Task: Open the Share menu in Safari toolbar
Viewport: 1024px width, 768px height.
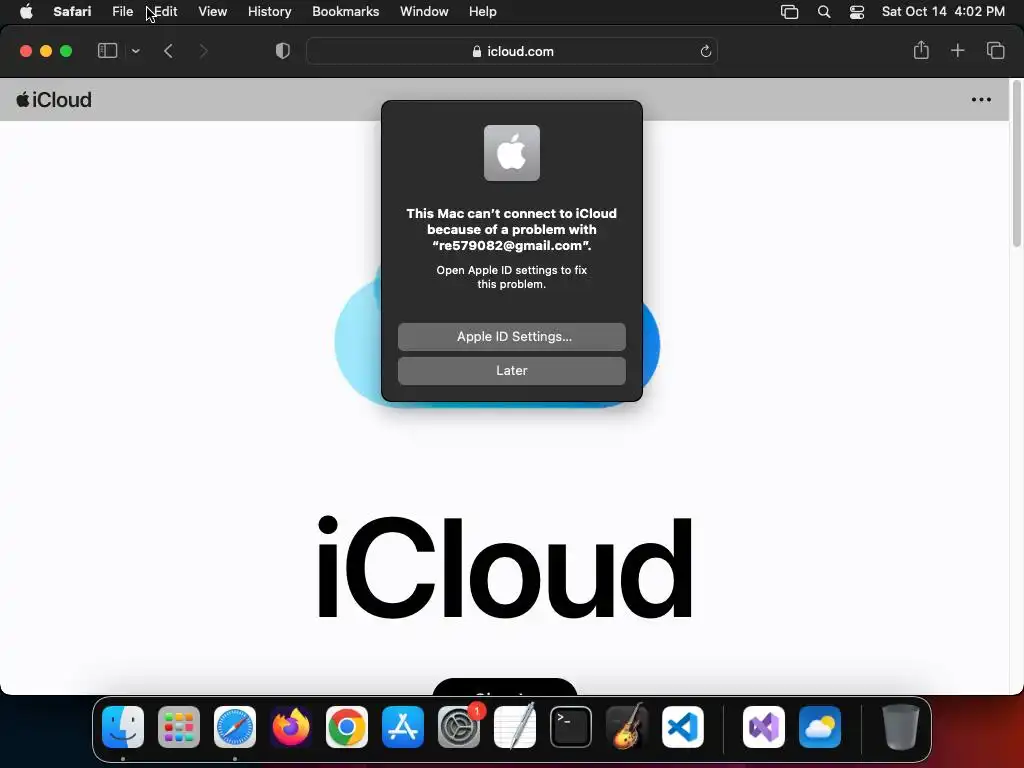Action: (x=921, y=50)
